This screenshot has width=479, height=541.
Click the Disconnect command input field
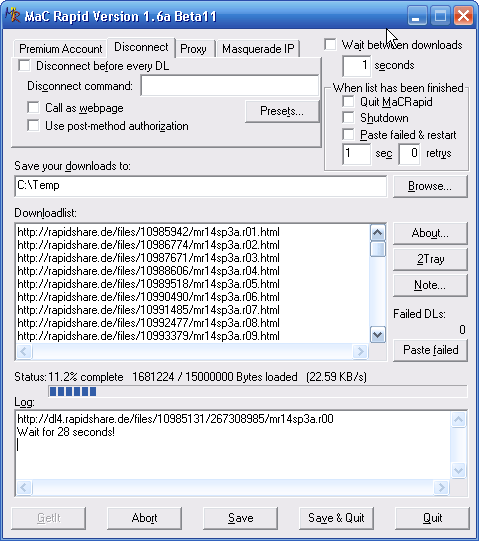(229, 85)
